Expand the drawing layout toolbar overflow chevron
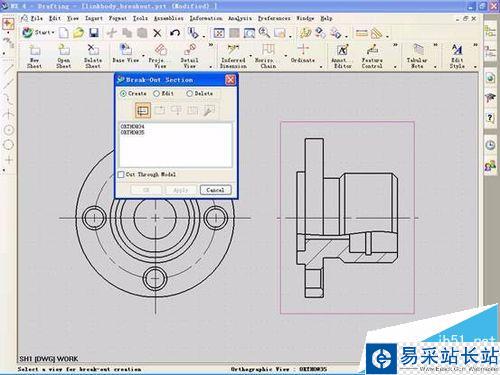500x375 pixels. pyautogui.click(x=211, y=45)
